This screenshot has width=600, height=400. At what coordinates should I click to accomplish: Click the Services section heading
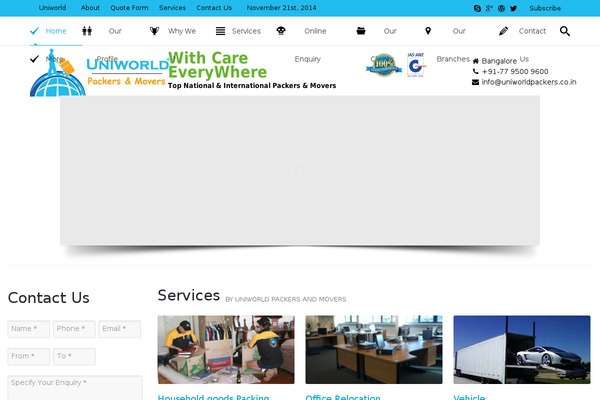(x=189, y=295)
